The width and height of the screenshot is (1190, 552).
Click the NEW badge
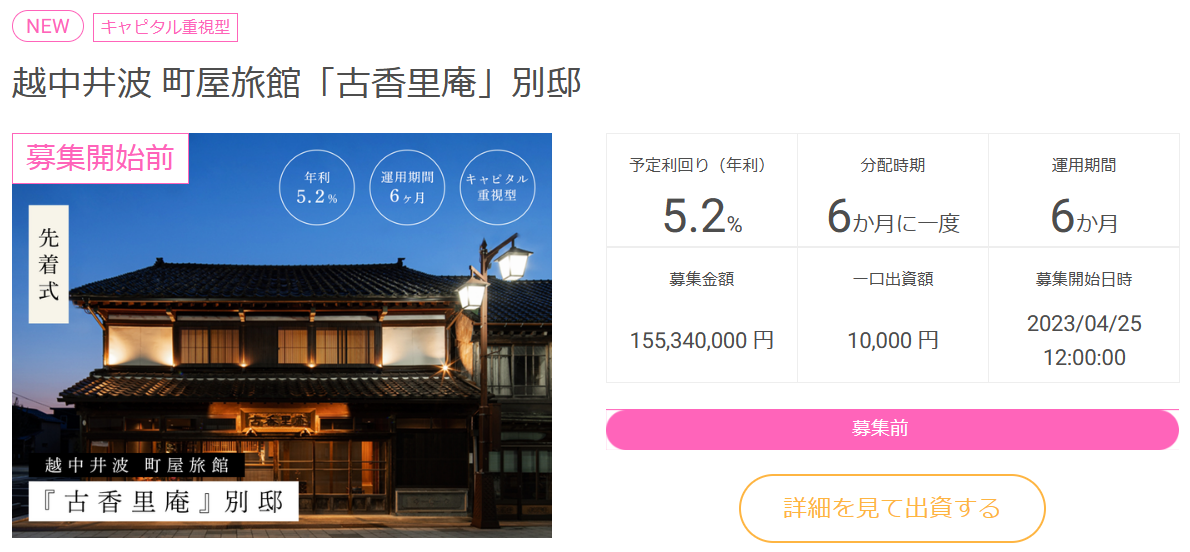click(48, 27)
